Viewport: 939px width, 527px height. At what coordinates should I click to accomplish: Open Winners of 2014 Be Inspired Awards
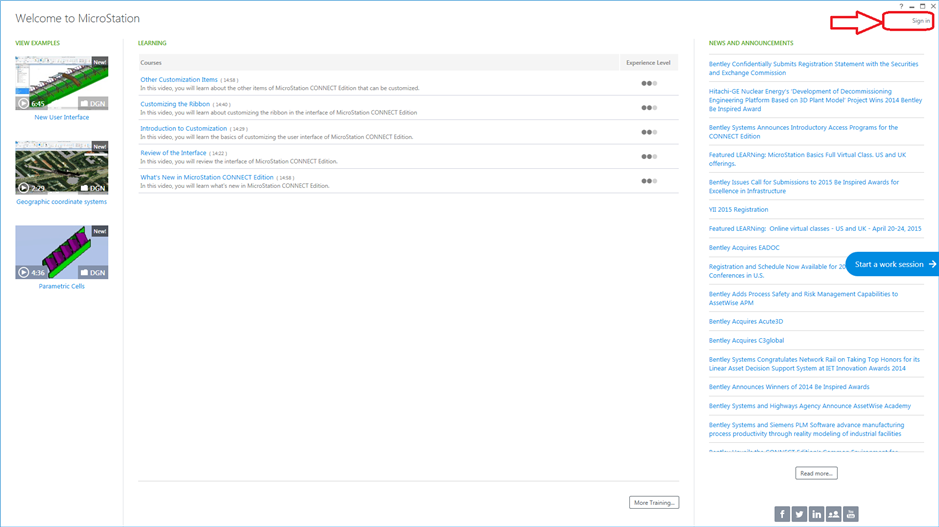point(789,387)
